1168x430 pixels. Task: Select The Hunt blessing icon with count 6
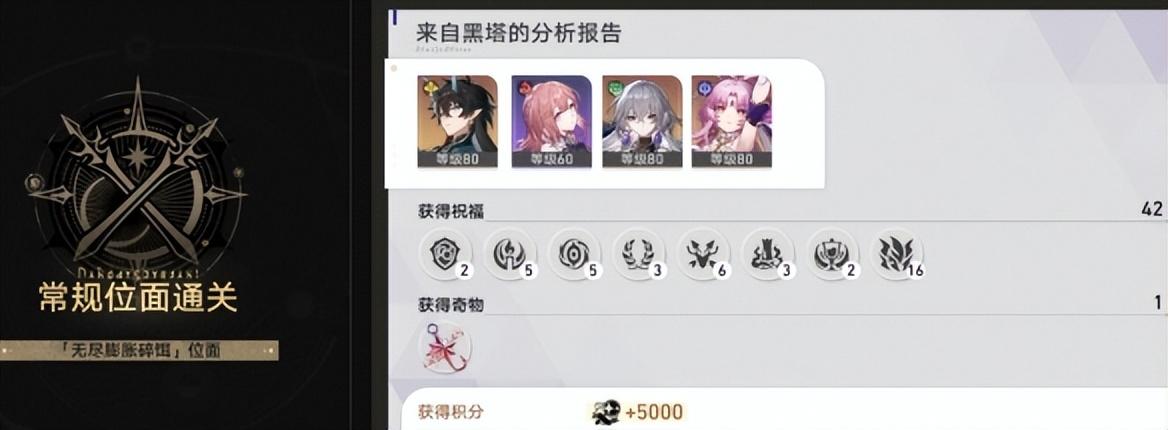pyautogui.click(x=702, y=254)
